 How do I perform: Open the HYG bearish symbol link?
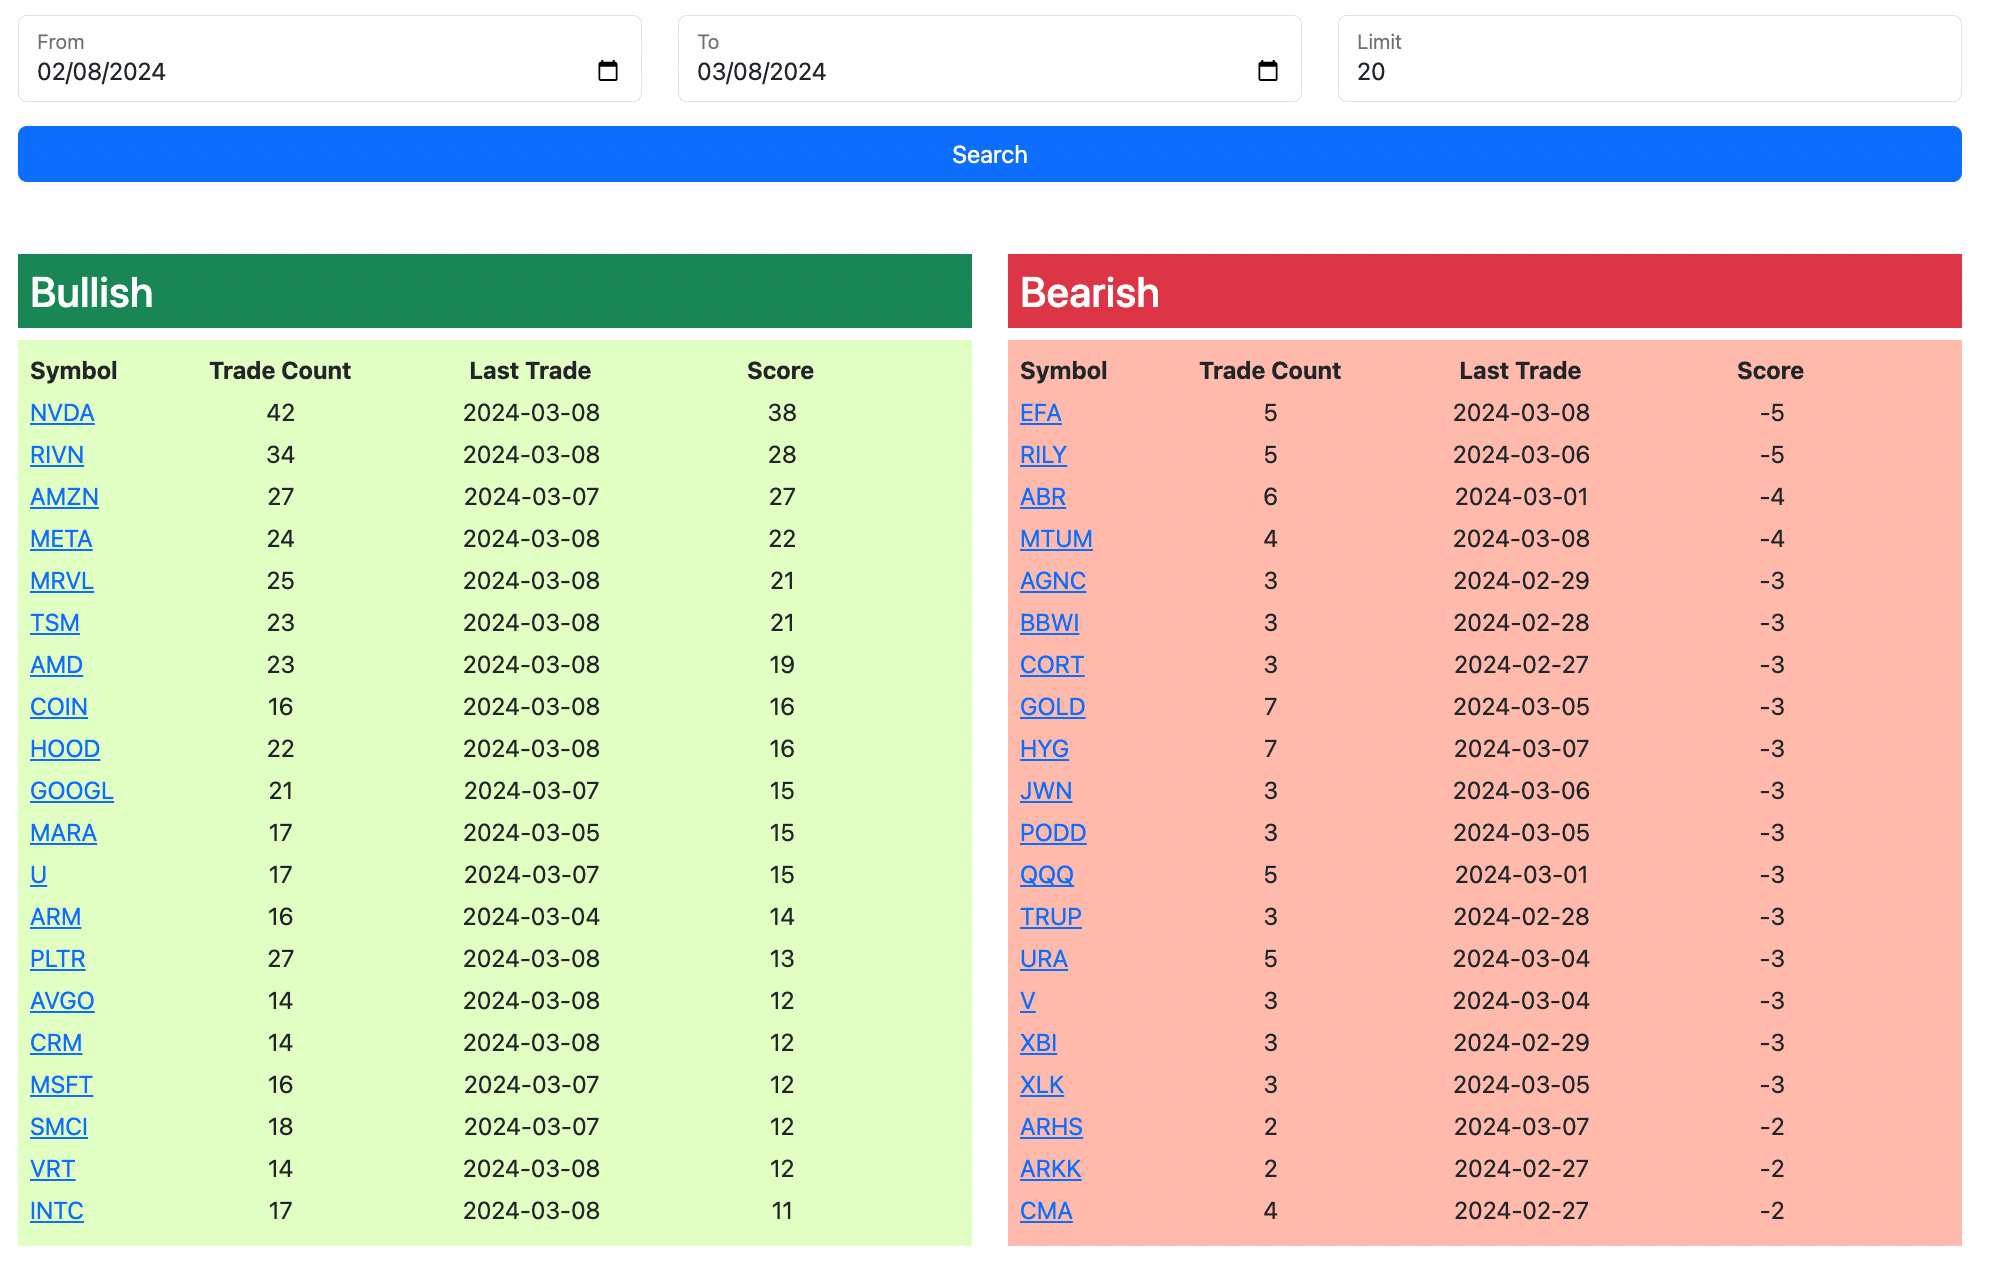tap(1044, 749)
